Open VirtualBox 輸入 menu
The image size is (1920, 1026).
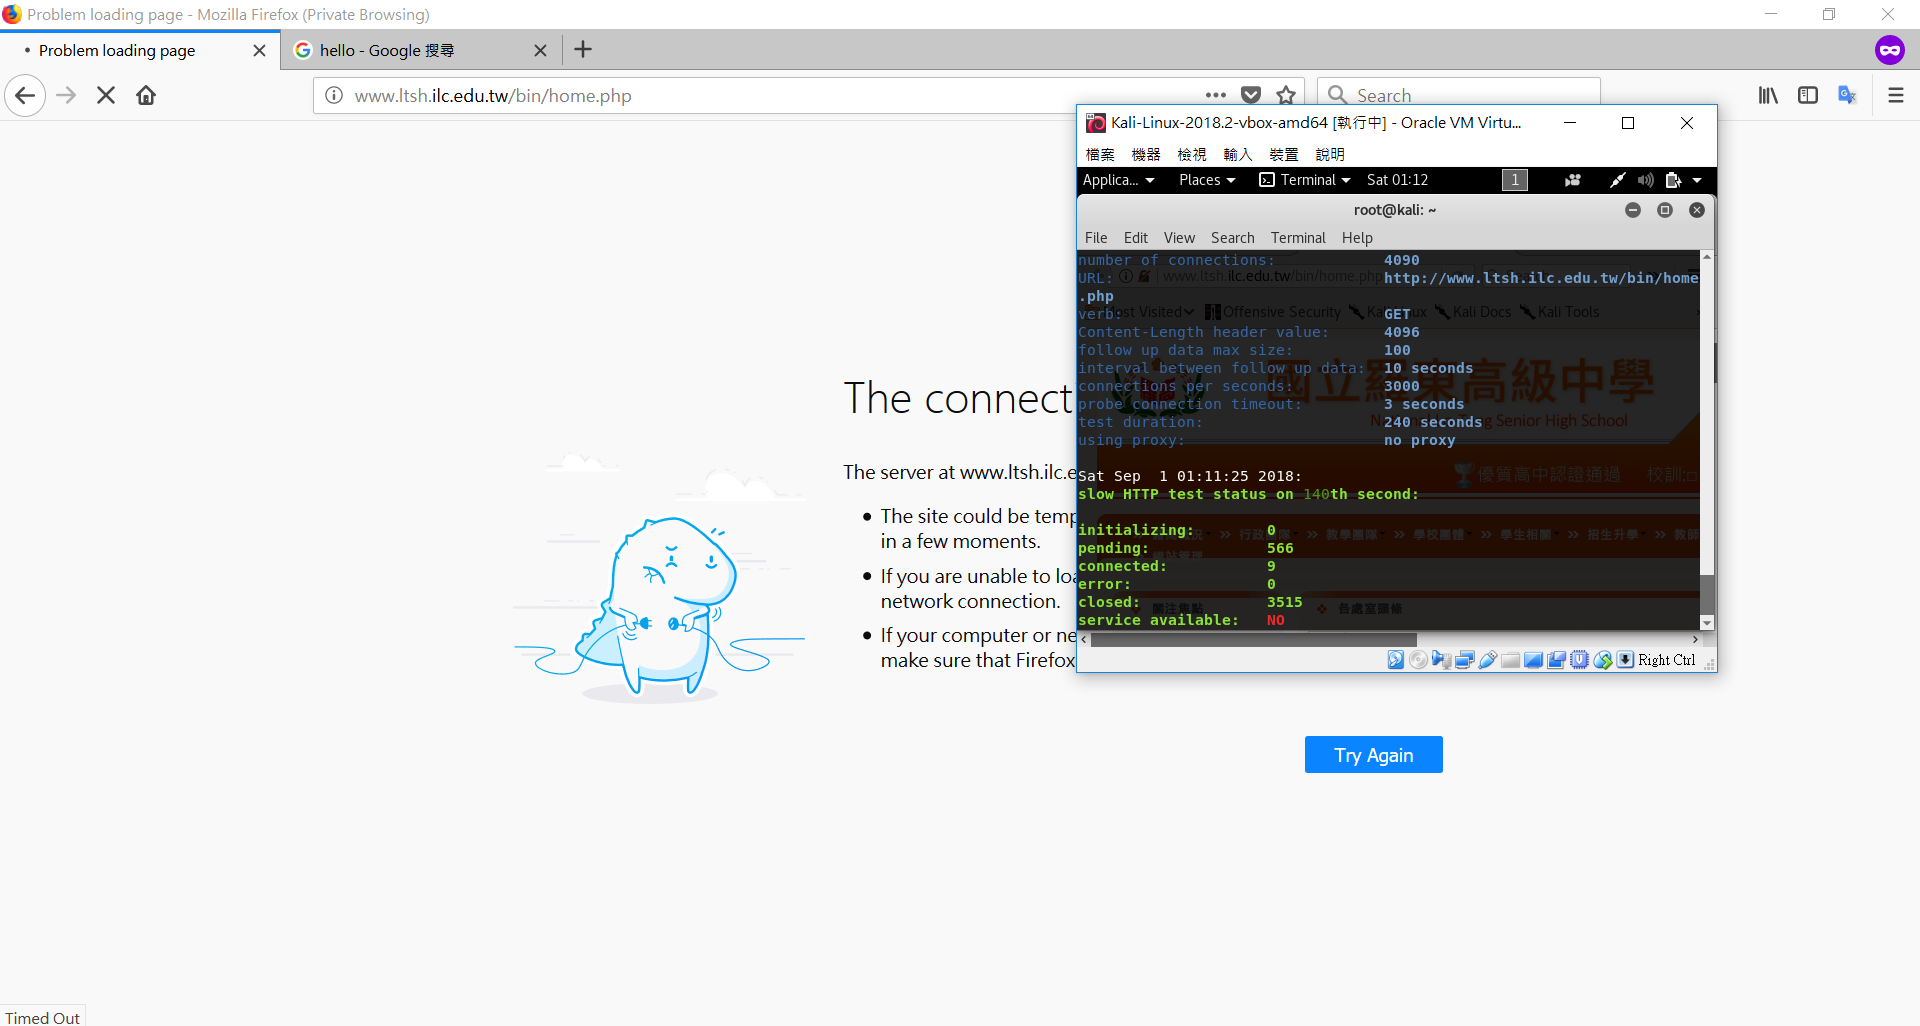[x=1238, y=154]
